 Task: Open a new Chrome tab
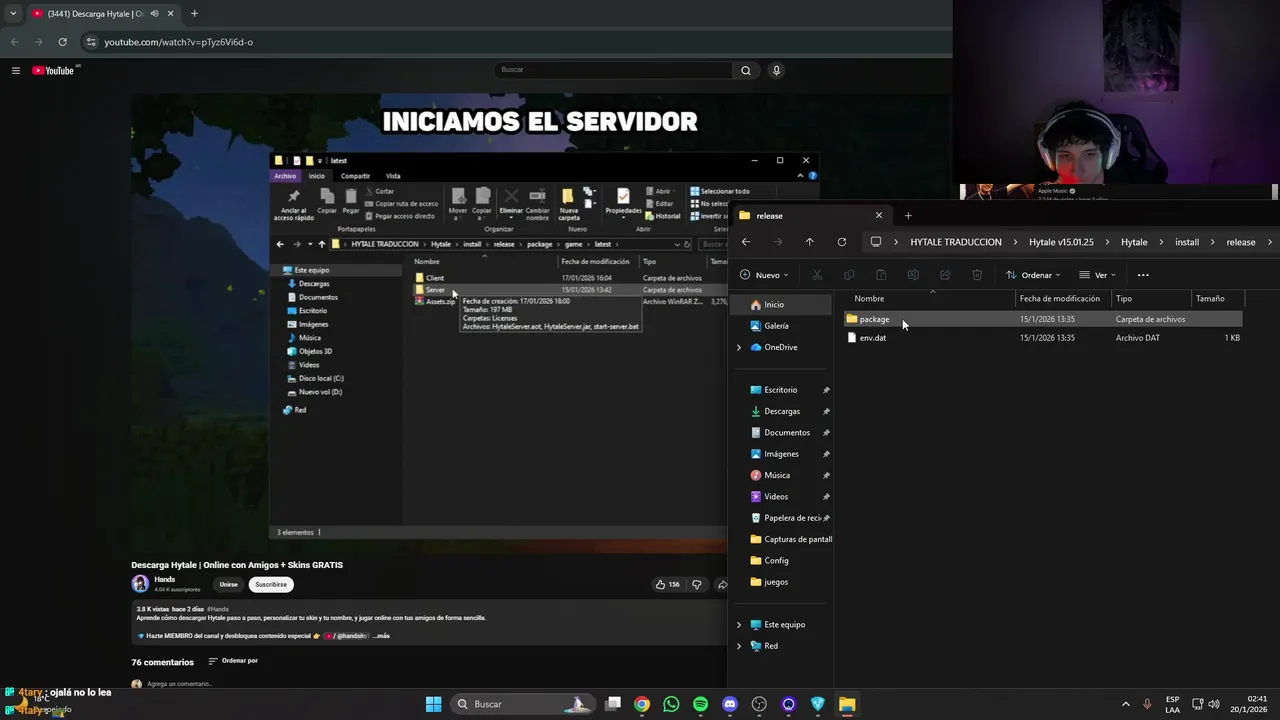coord(194,13)
